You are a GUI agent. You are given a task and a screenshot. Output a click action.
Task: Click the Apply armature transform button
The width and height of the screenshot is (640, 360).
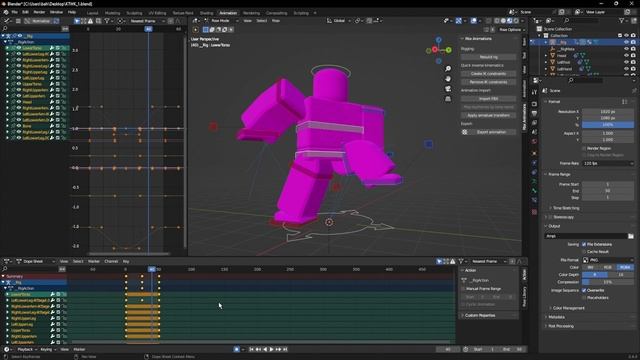489,116
